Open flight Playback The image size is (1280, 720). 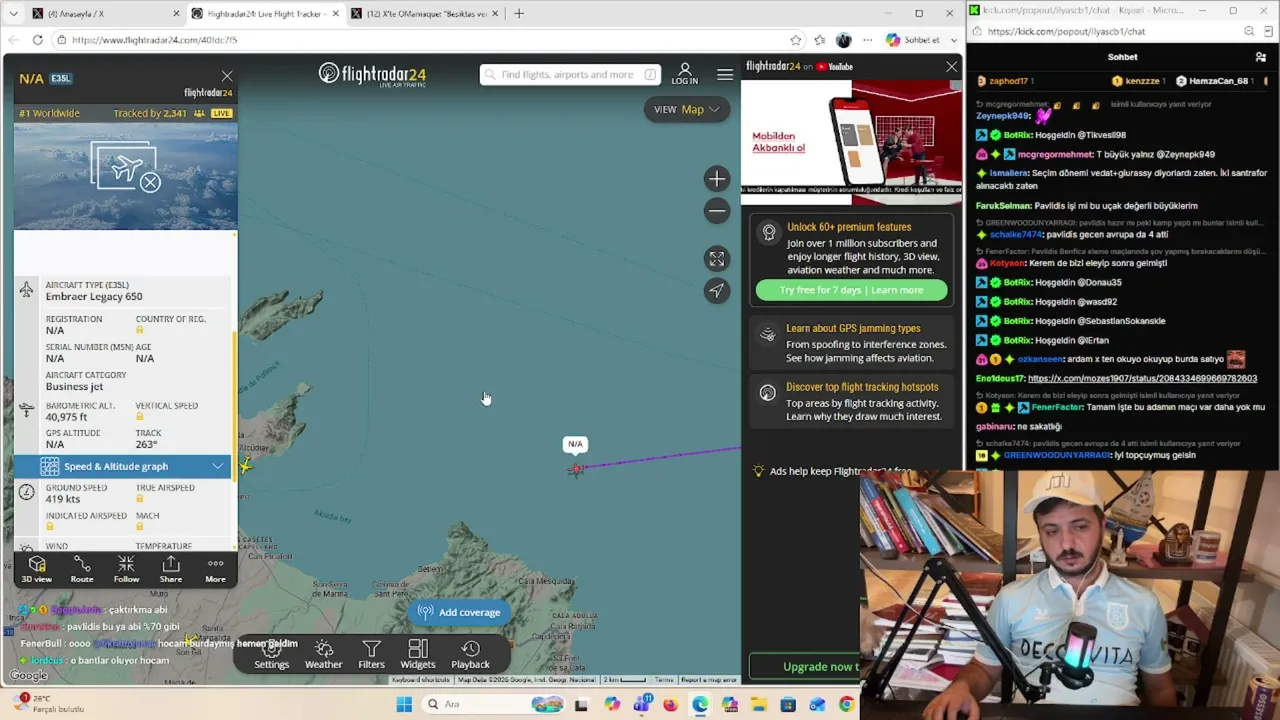click(470, 655)
